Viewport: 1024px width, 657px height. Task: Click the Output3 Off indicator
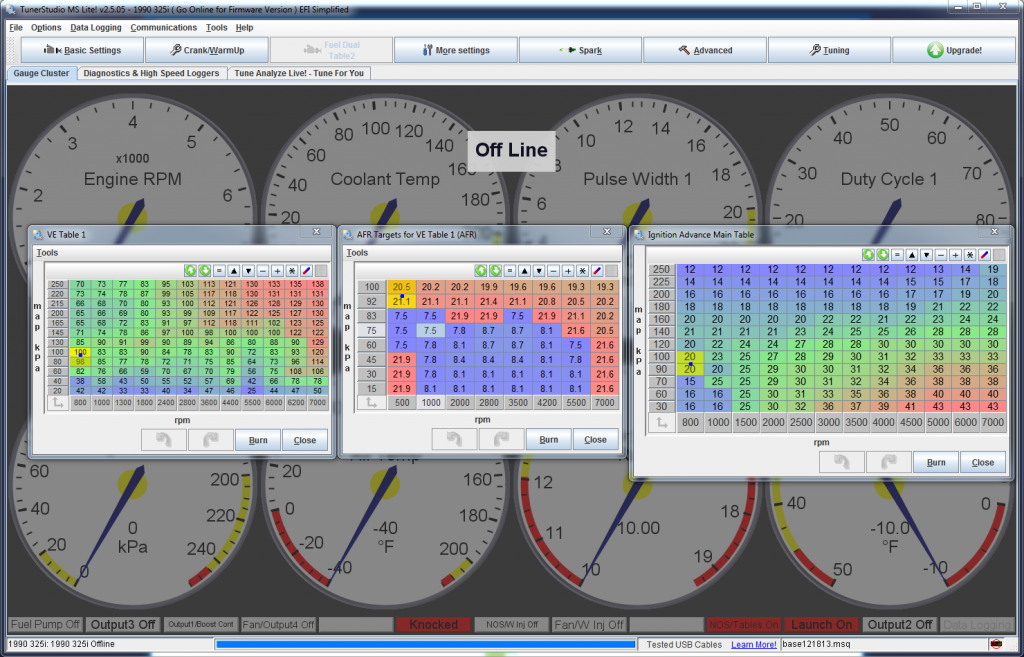tap(123, 625)
